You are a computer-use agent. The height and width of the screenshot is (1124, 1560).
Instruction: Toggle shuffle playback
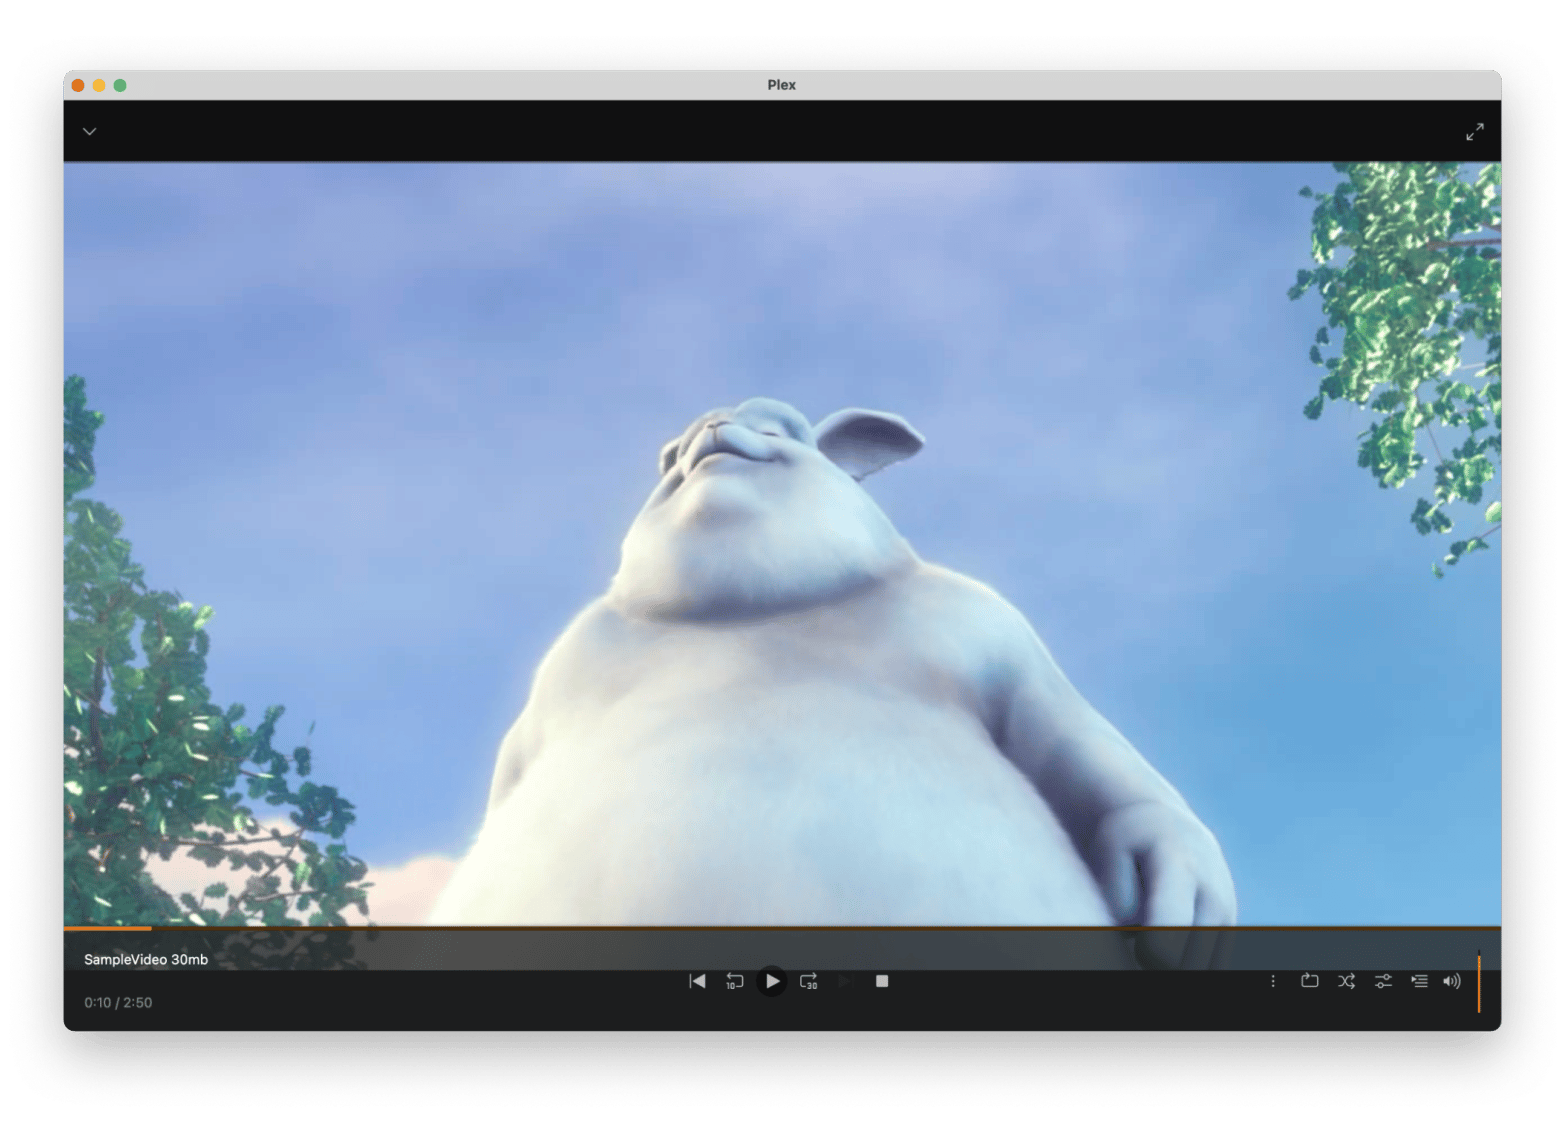(x=1346, y=981)
